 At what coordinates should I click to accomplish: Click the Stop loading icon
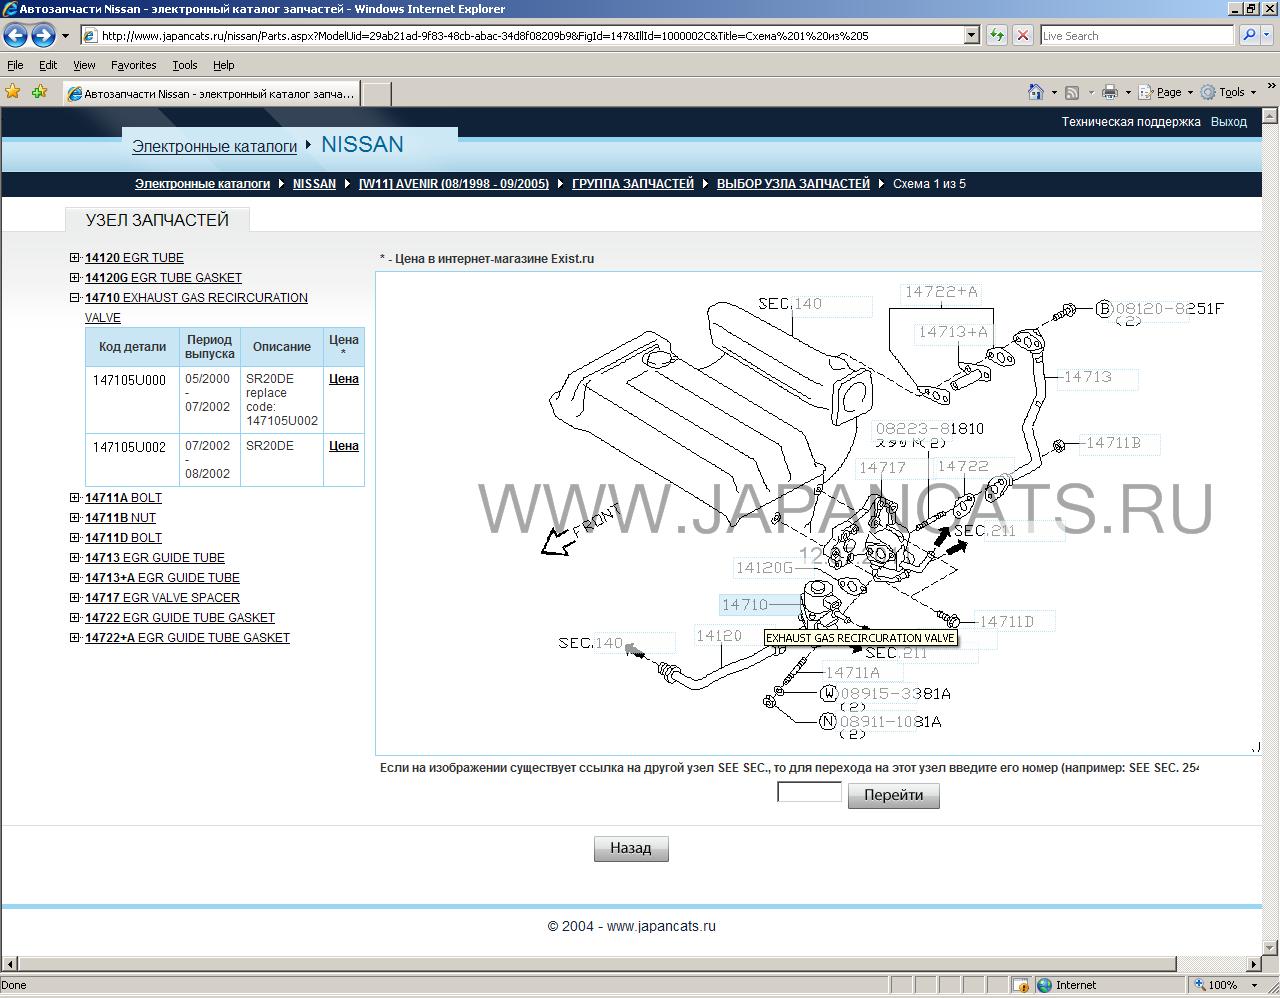pyautogui.click(x=1022, y=35)
